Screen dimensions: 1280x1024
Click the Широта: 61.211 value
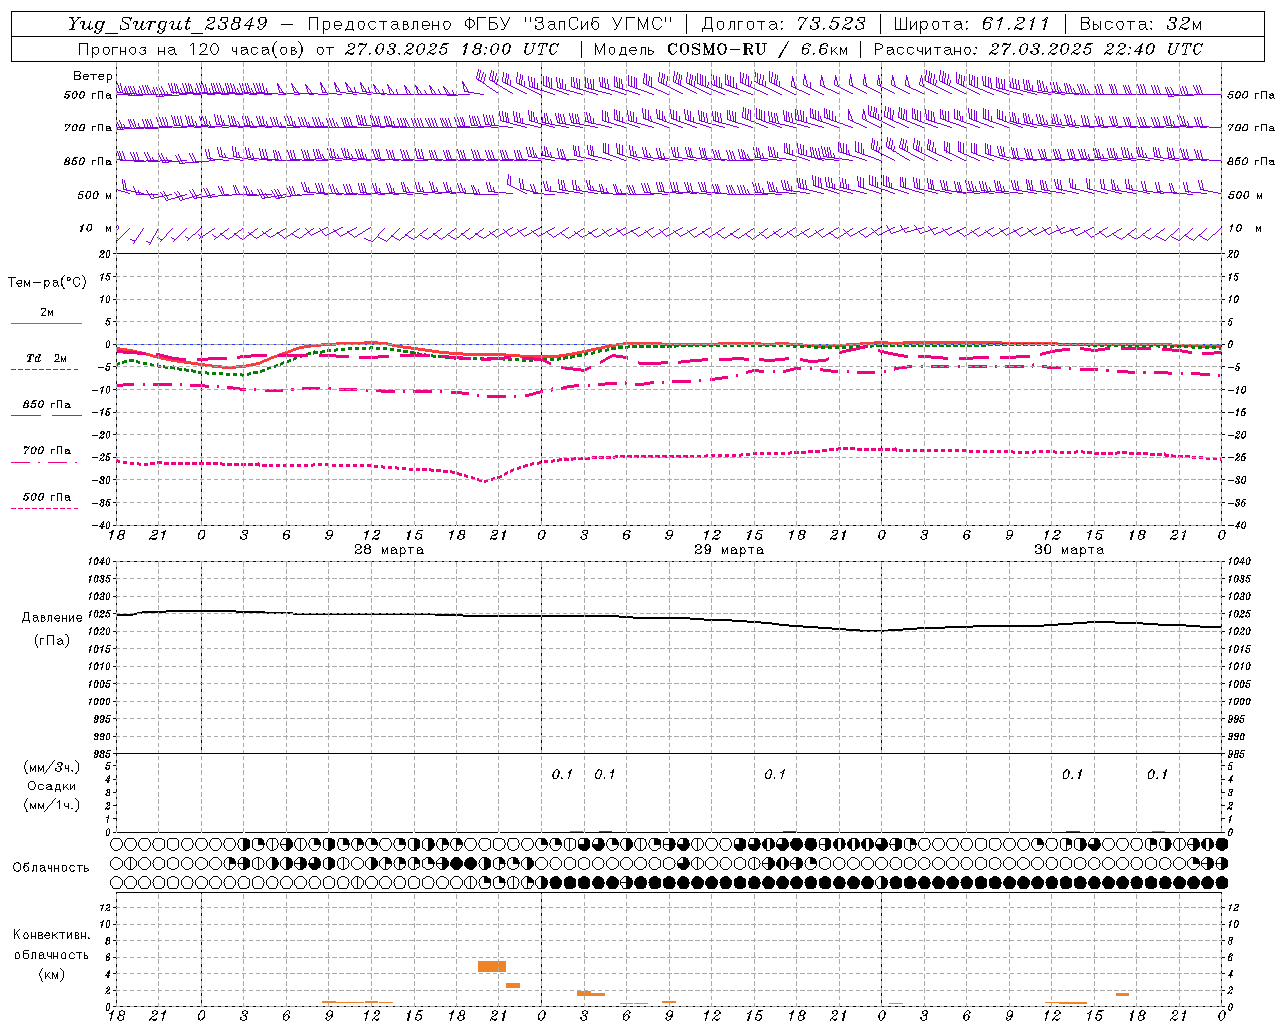coord(970,24)
